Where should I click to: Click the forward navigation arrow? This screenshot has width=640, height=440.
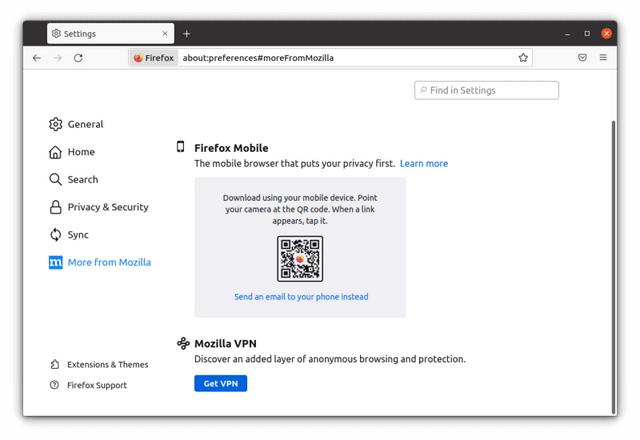coord(58,58)
